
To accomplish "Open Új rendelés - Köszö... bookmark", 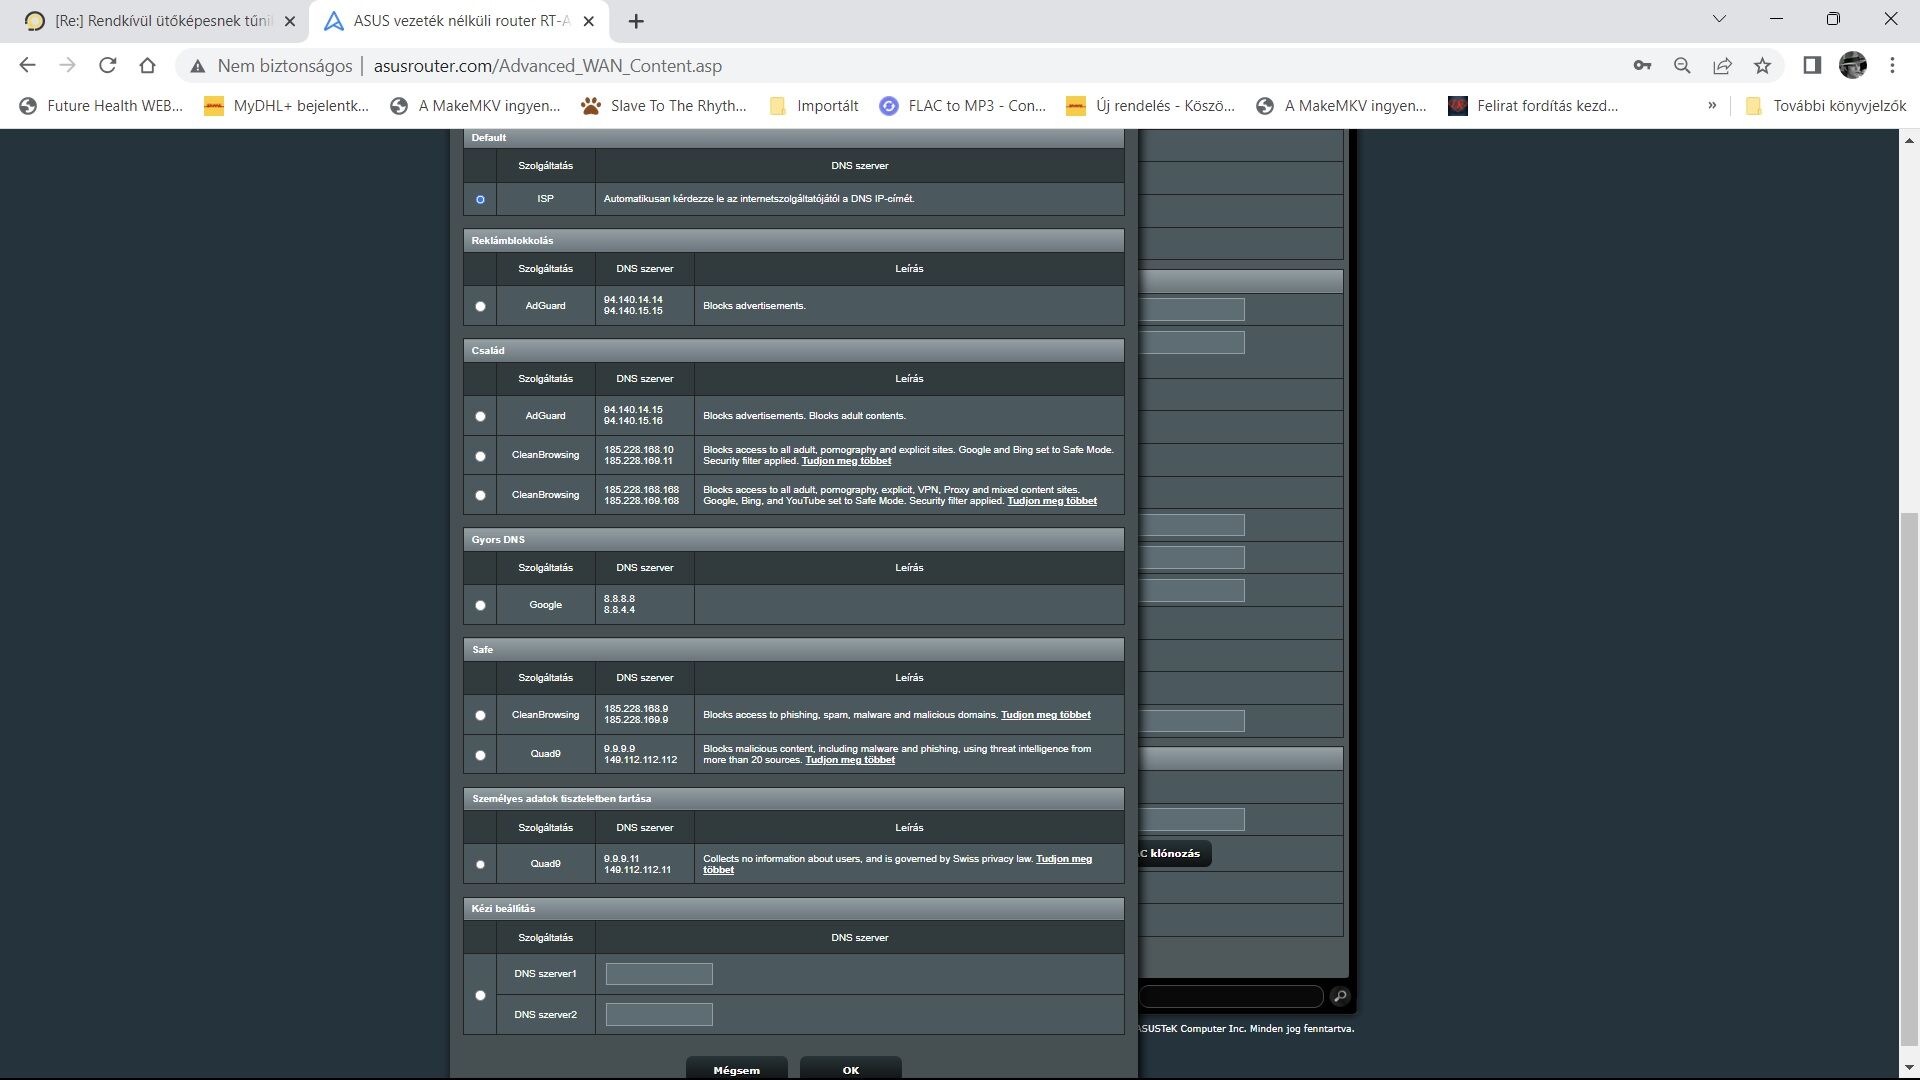I will [x=1151, y=106].
